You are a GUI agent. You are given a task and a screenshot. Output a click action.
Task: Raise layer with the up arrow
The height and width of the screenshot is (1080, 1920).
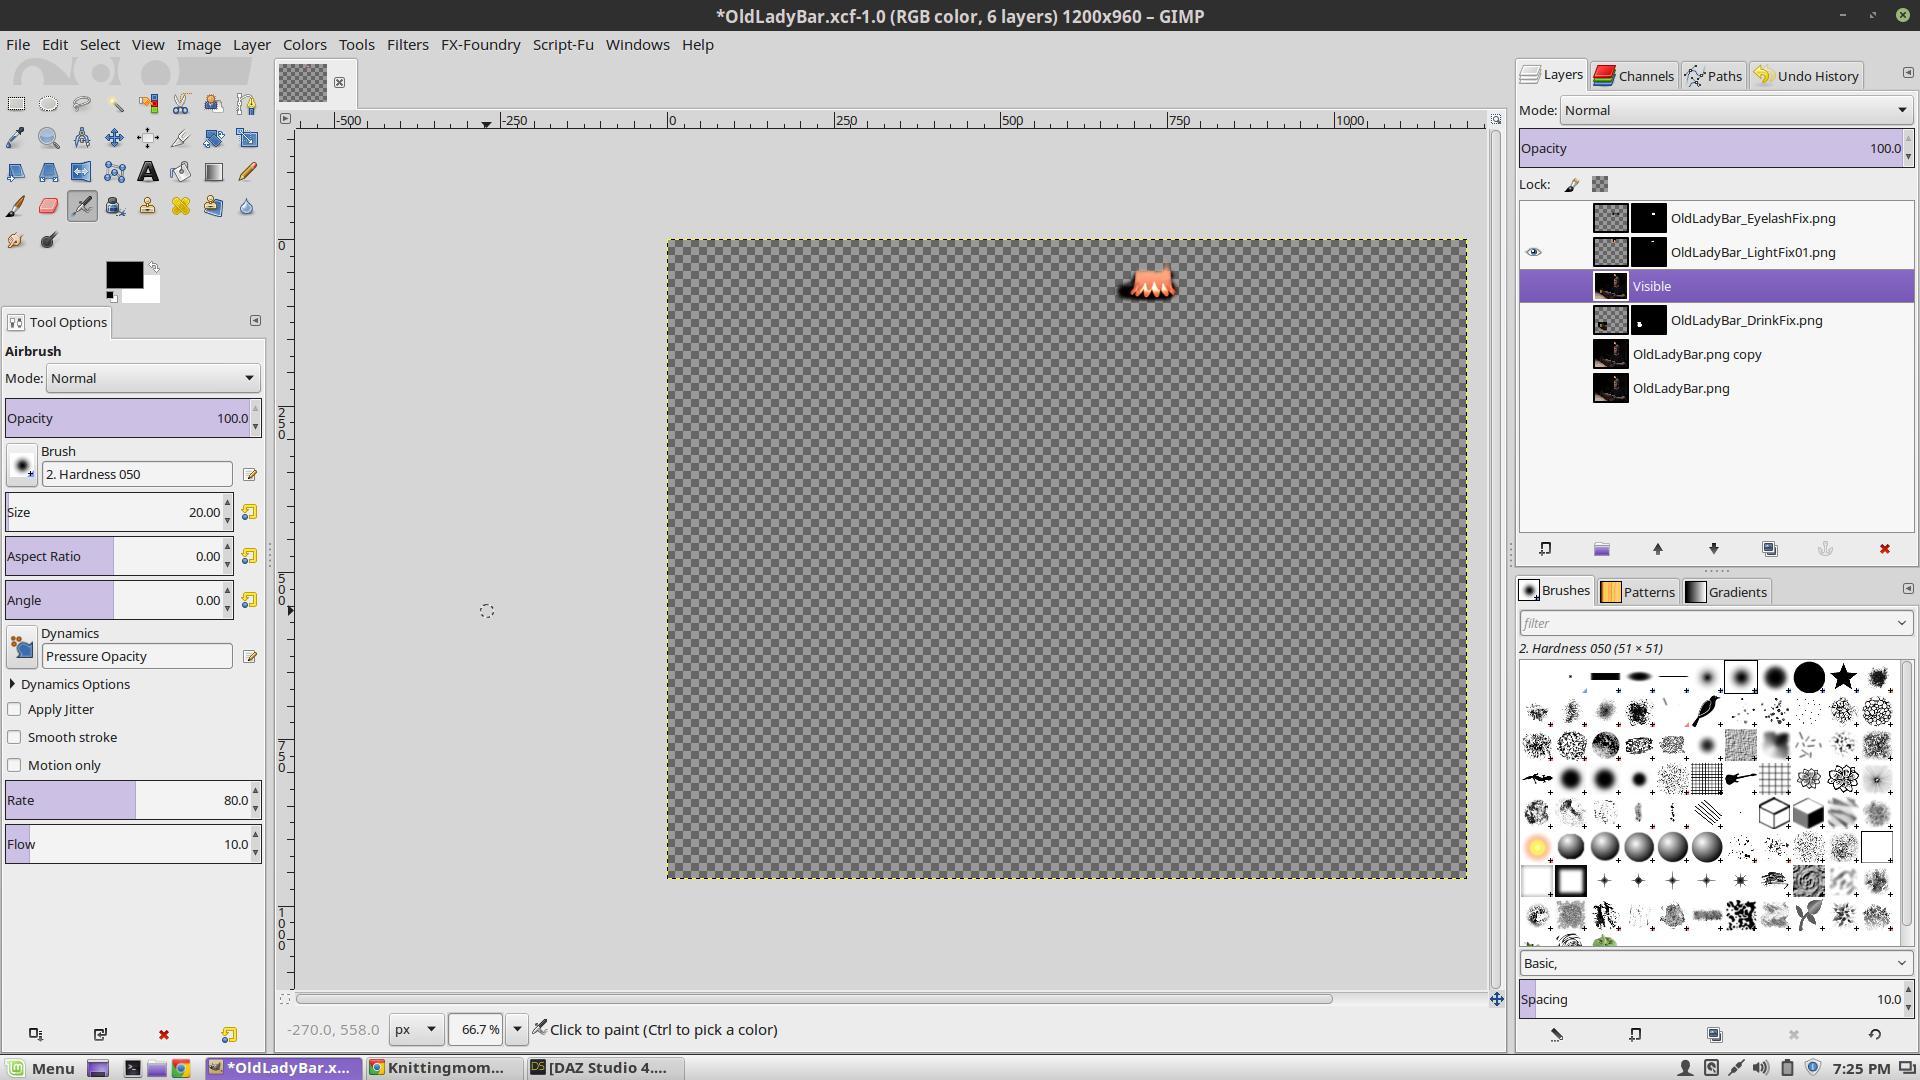[x=1657, y=549]
